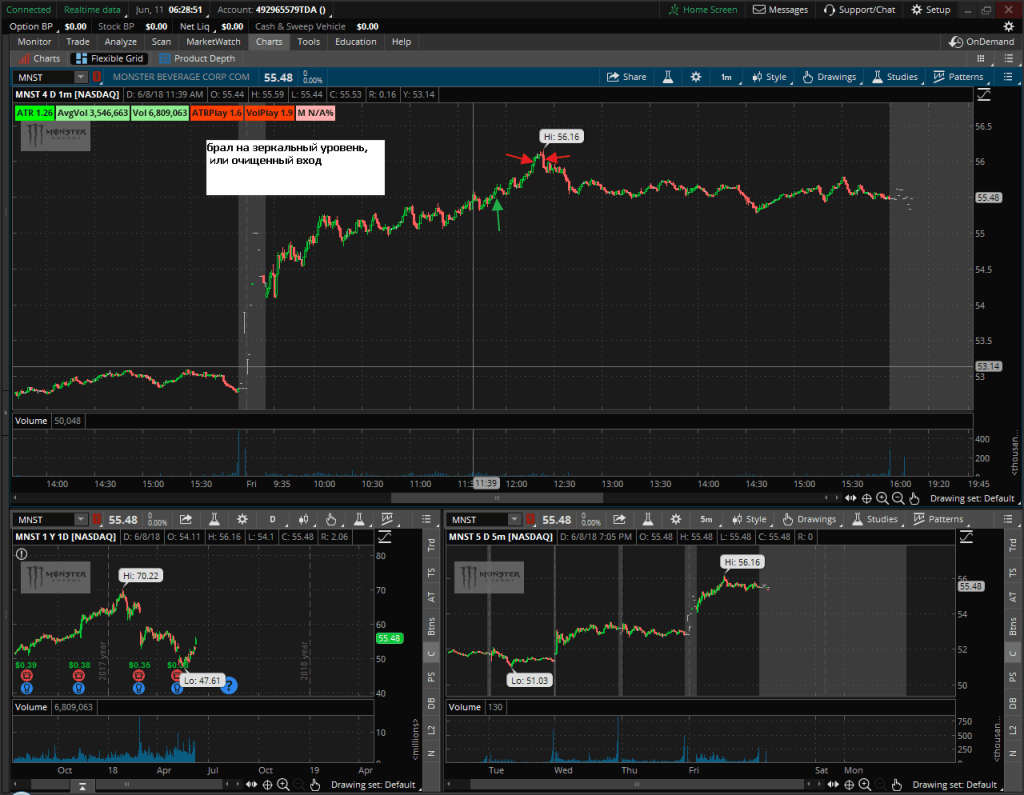Toggle the C sidebar button on right edge
The height and width of the screenshot is (795, 1024).
point(1013,650)
